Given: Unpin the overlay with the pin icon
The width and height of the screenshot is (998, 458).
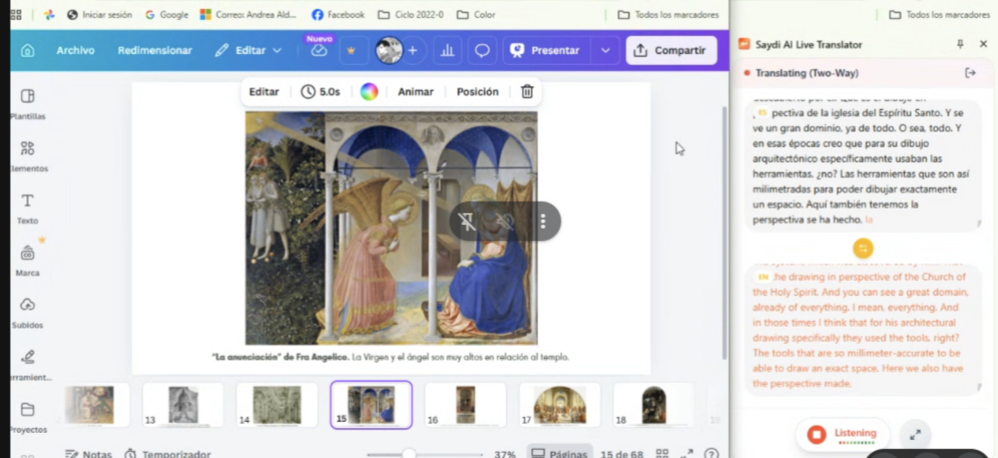Looking at the screenshot, I should (467, 221).
